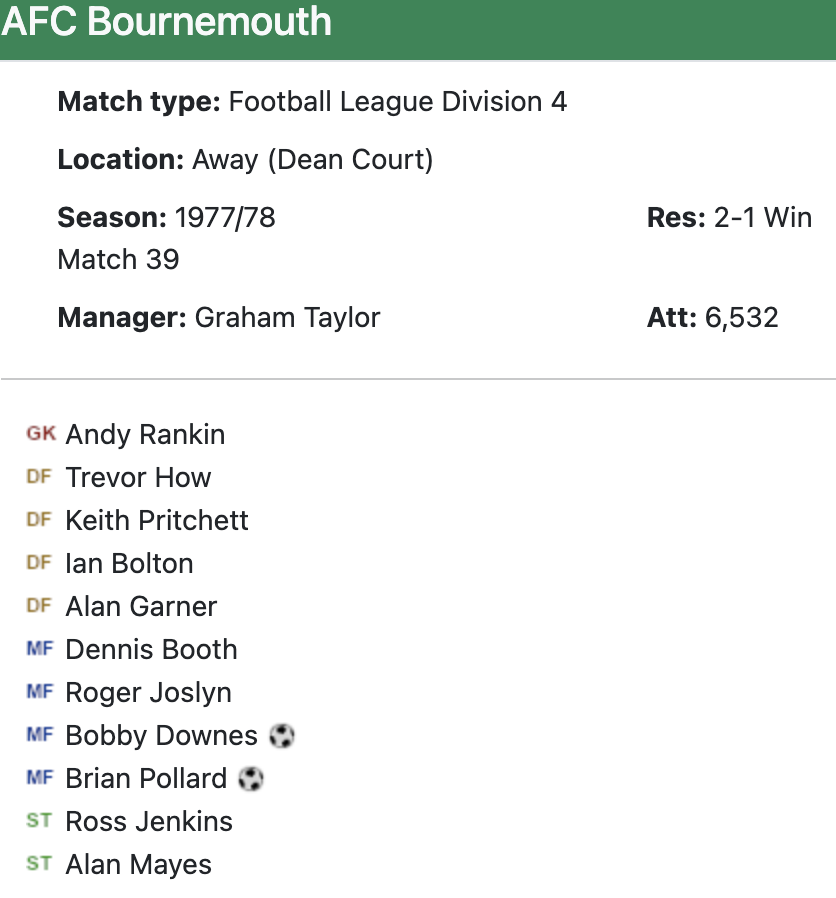The image size is (836, 898).
Task: Click the DF icon beside Alan Garner
Action: click(39, 606)
